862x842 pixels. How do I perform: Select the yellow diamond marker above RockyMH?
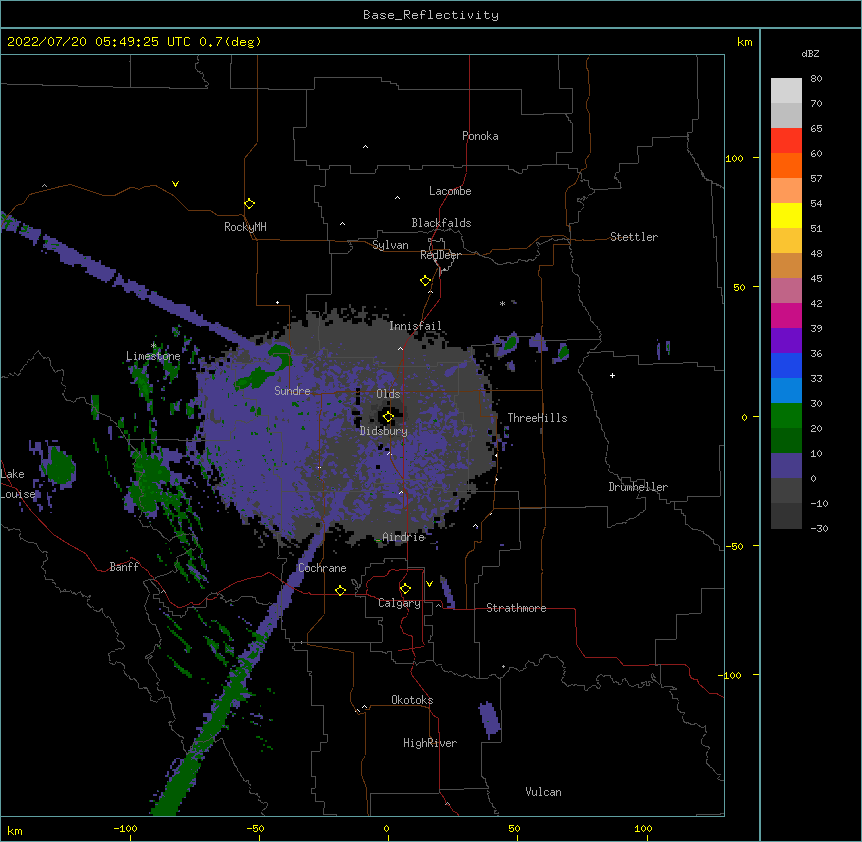coord(249,204)
